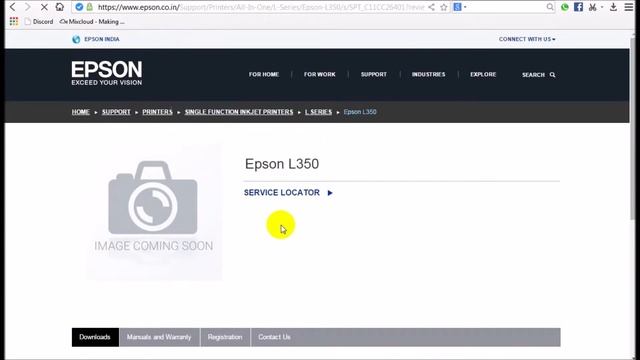
Task: Click the Epson Exceed Your Vision logo
Action: point(107,73)
